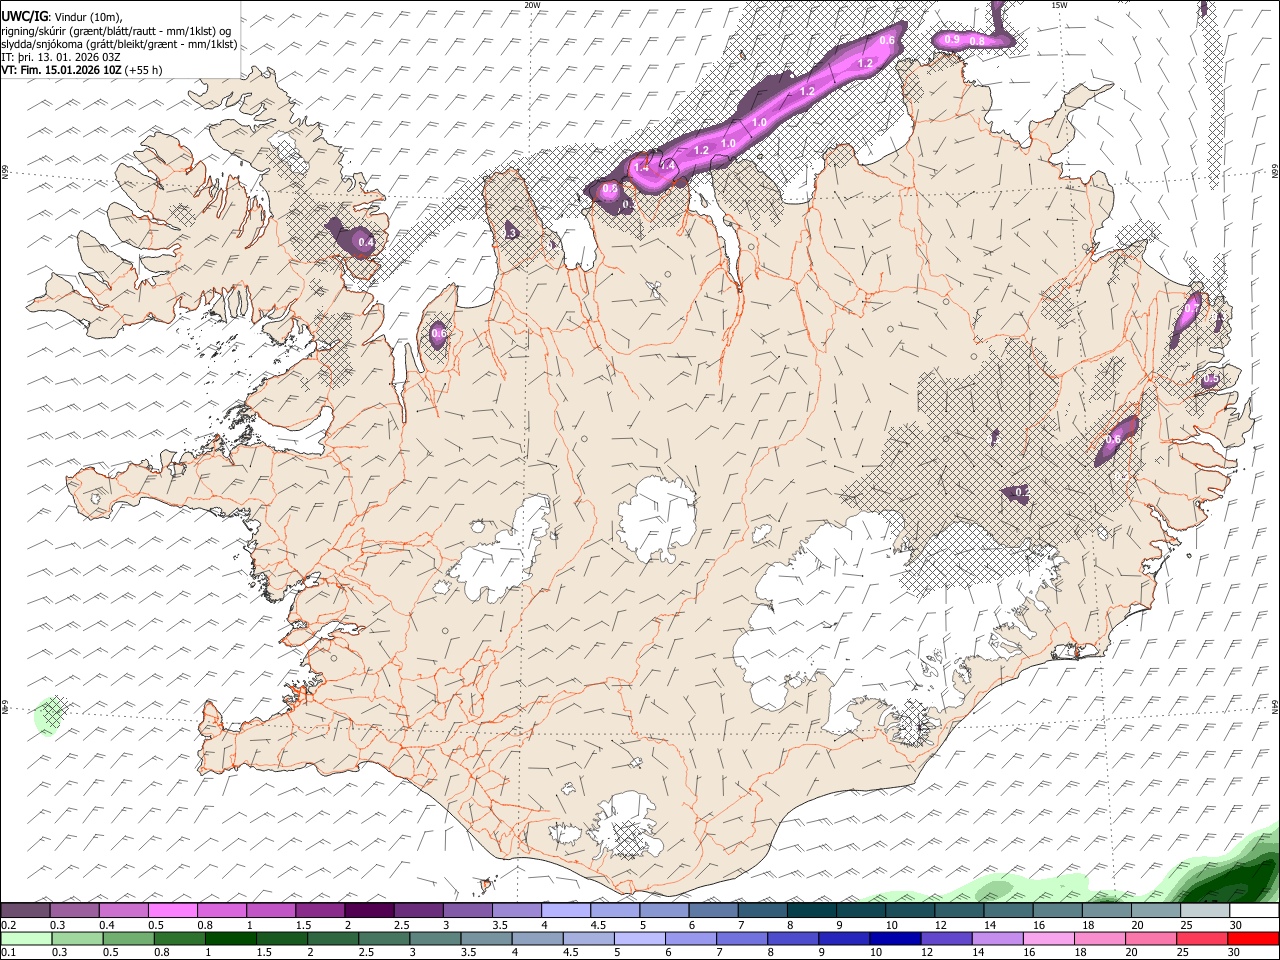This screenshot has height=960, width=1280.
Task: Click the 'VT: Fim. 15.01.2026 10Z' line
Action: pos(61,70)
